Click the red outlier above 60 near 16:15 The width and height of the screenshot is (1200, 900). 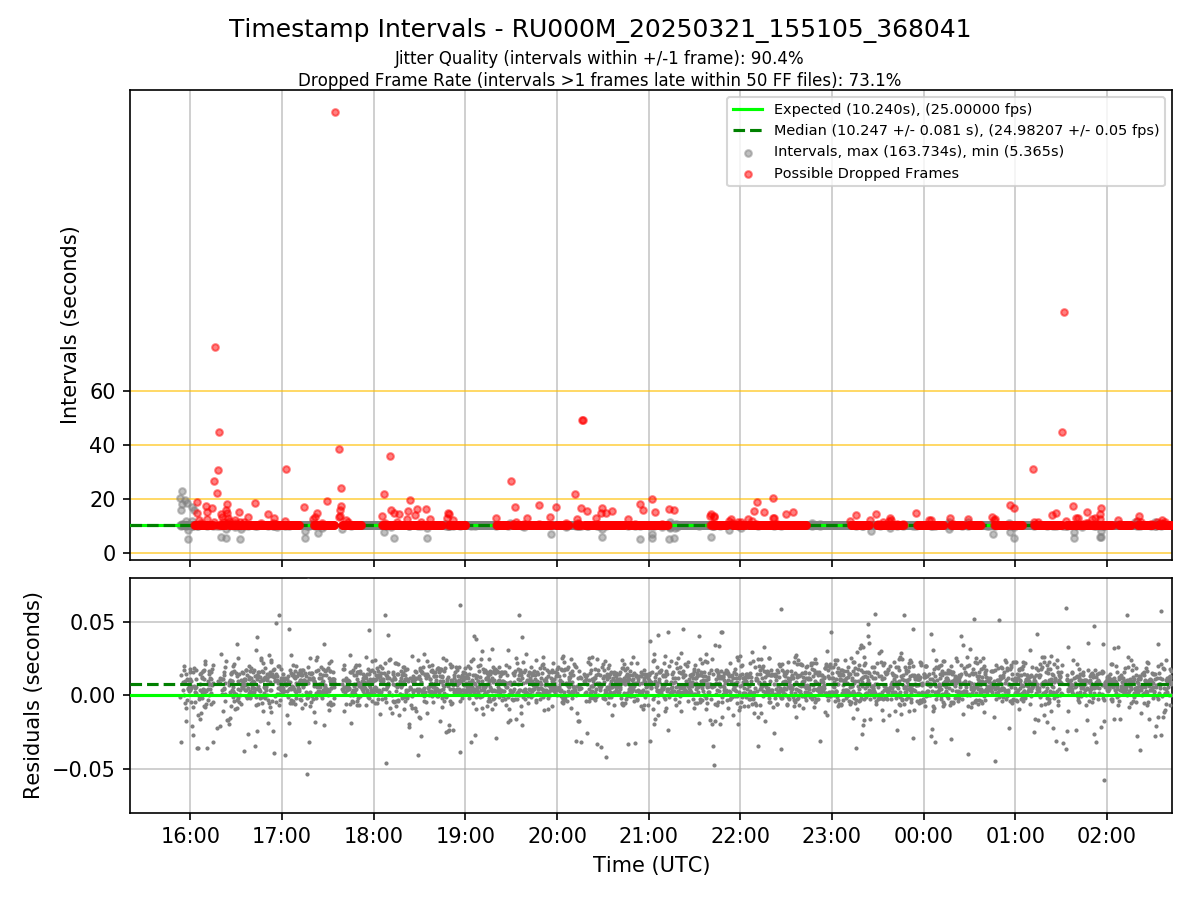click(x=215, y=347)
